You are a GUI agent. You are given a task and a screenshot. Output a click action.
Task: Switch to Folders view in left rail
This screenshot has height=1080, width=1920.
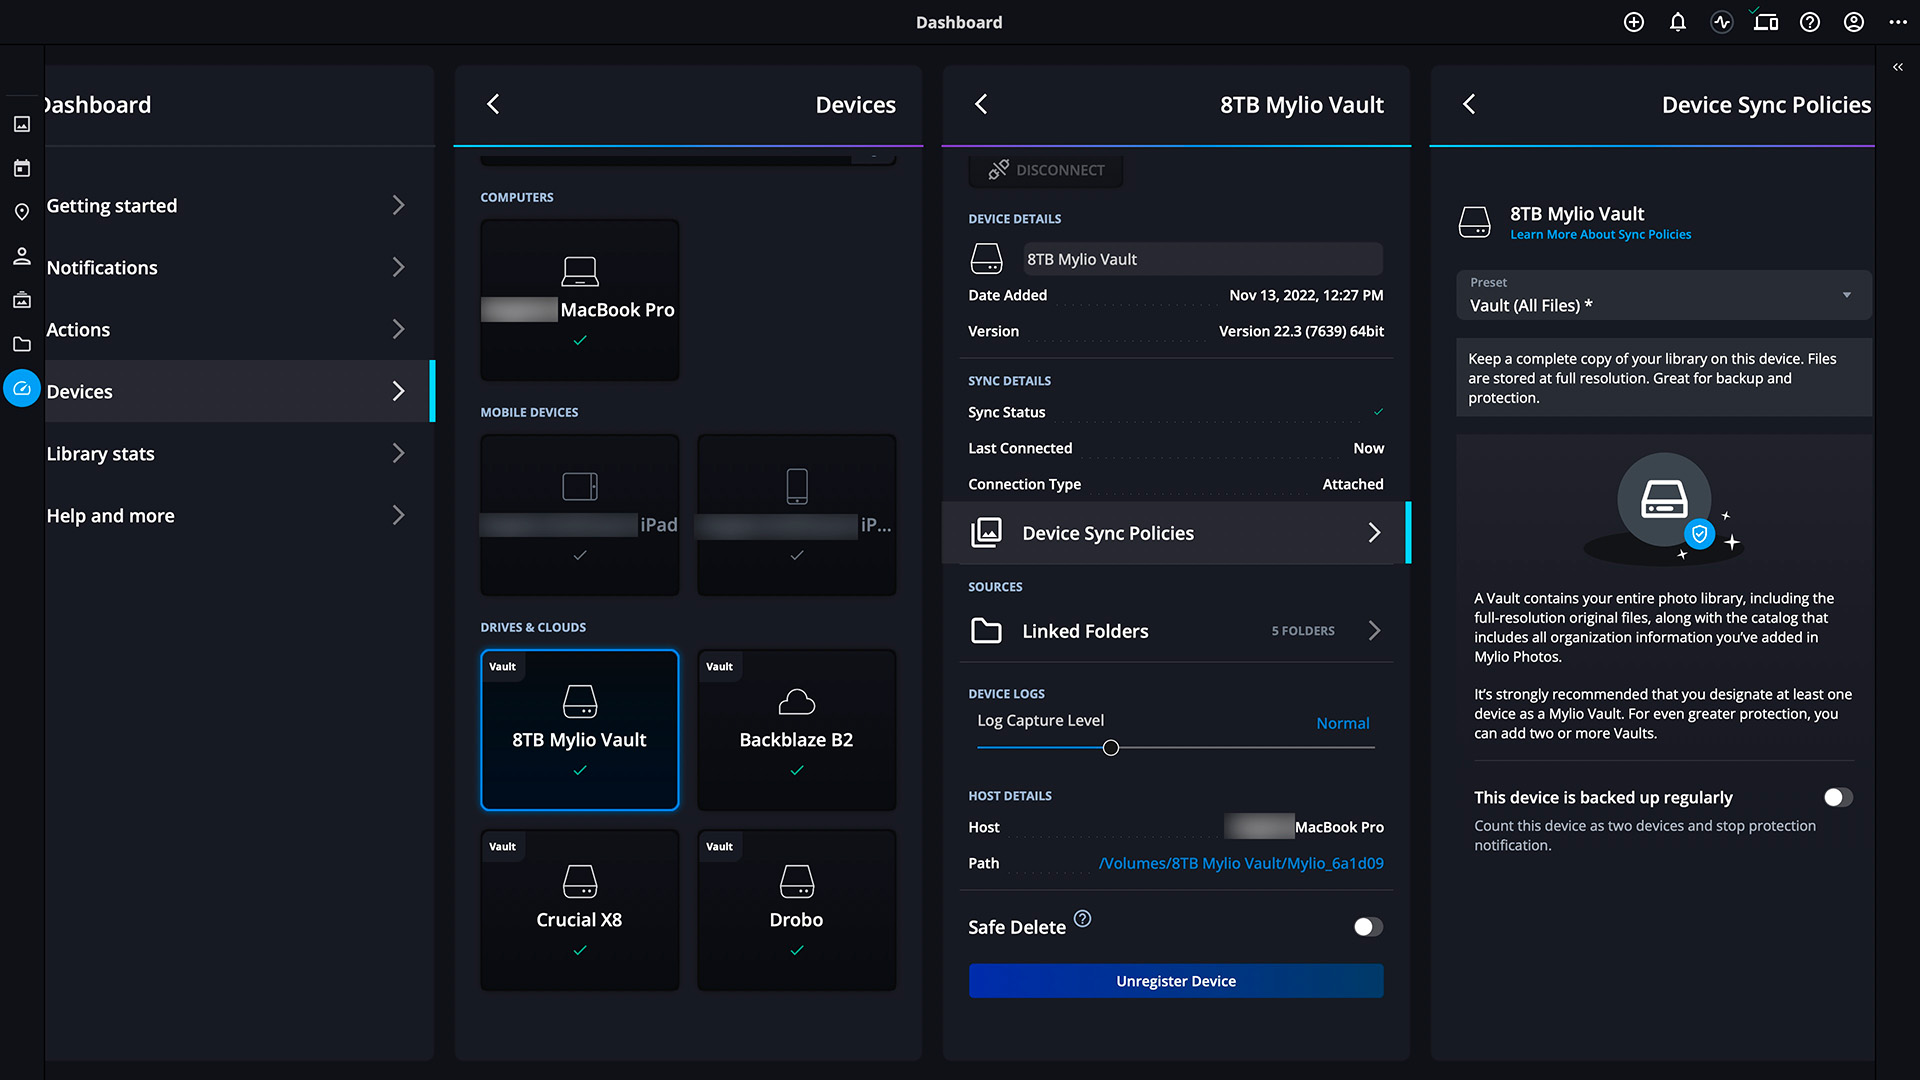point(22,344)
